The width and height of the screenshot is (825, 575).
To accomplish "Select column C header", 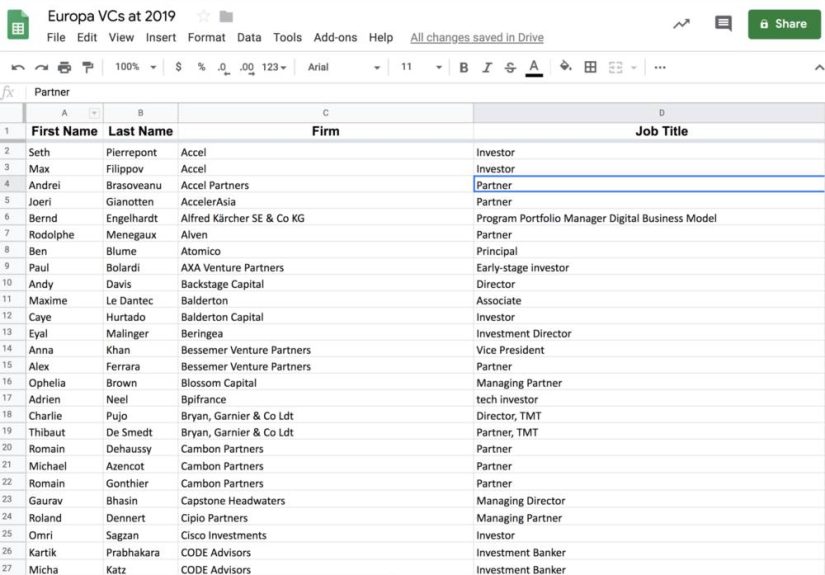I will click(326, 113).
